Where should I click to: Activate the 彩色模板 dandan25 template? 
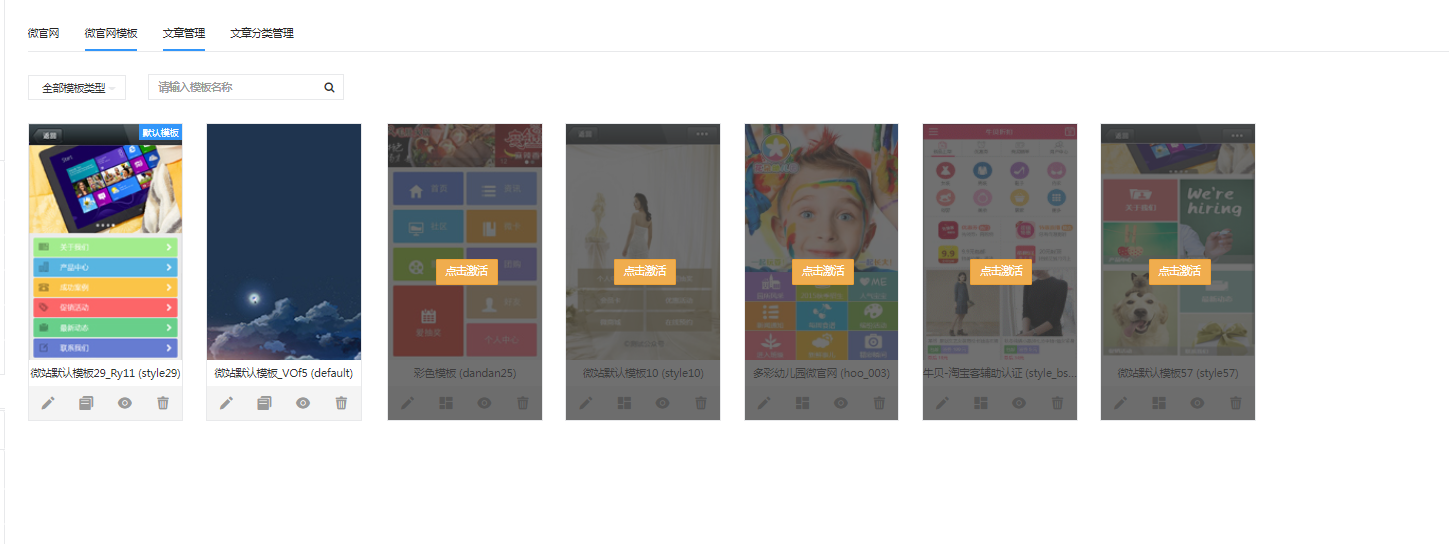(x=467, y=271)
